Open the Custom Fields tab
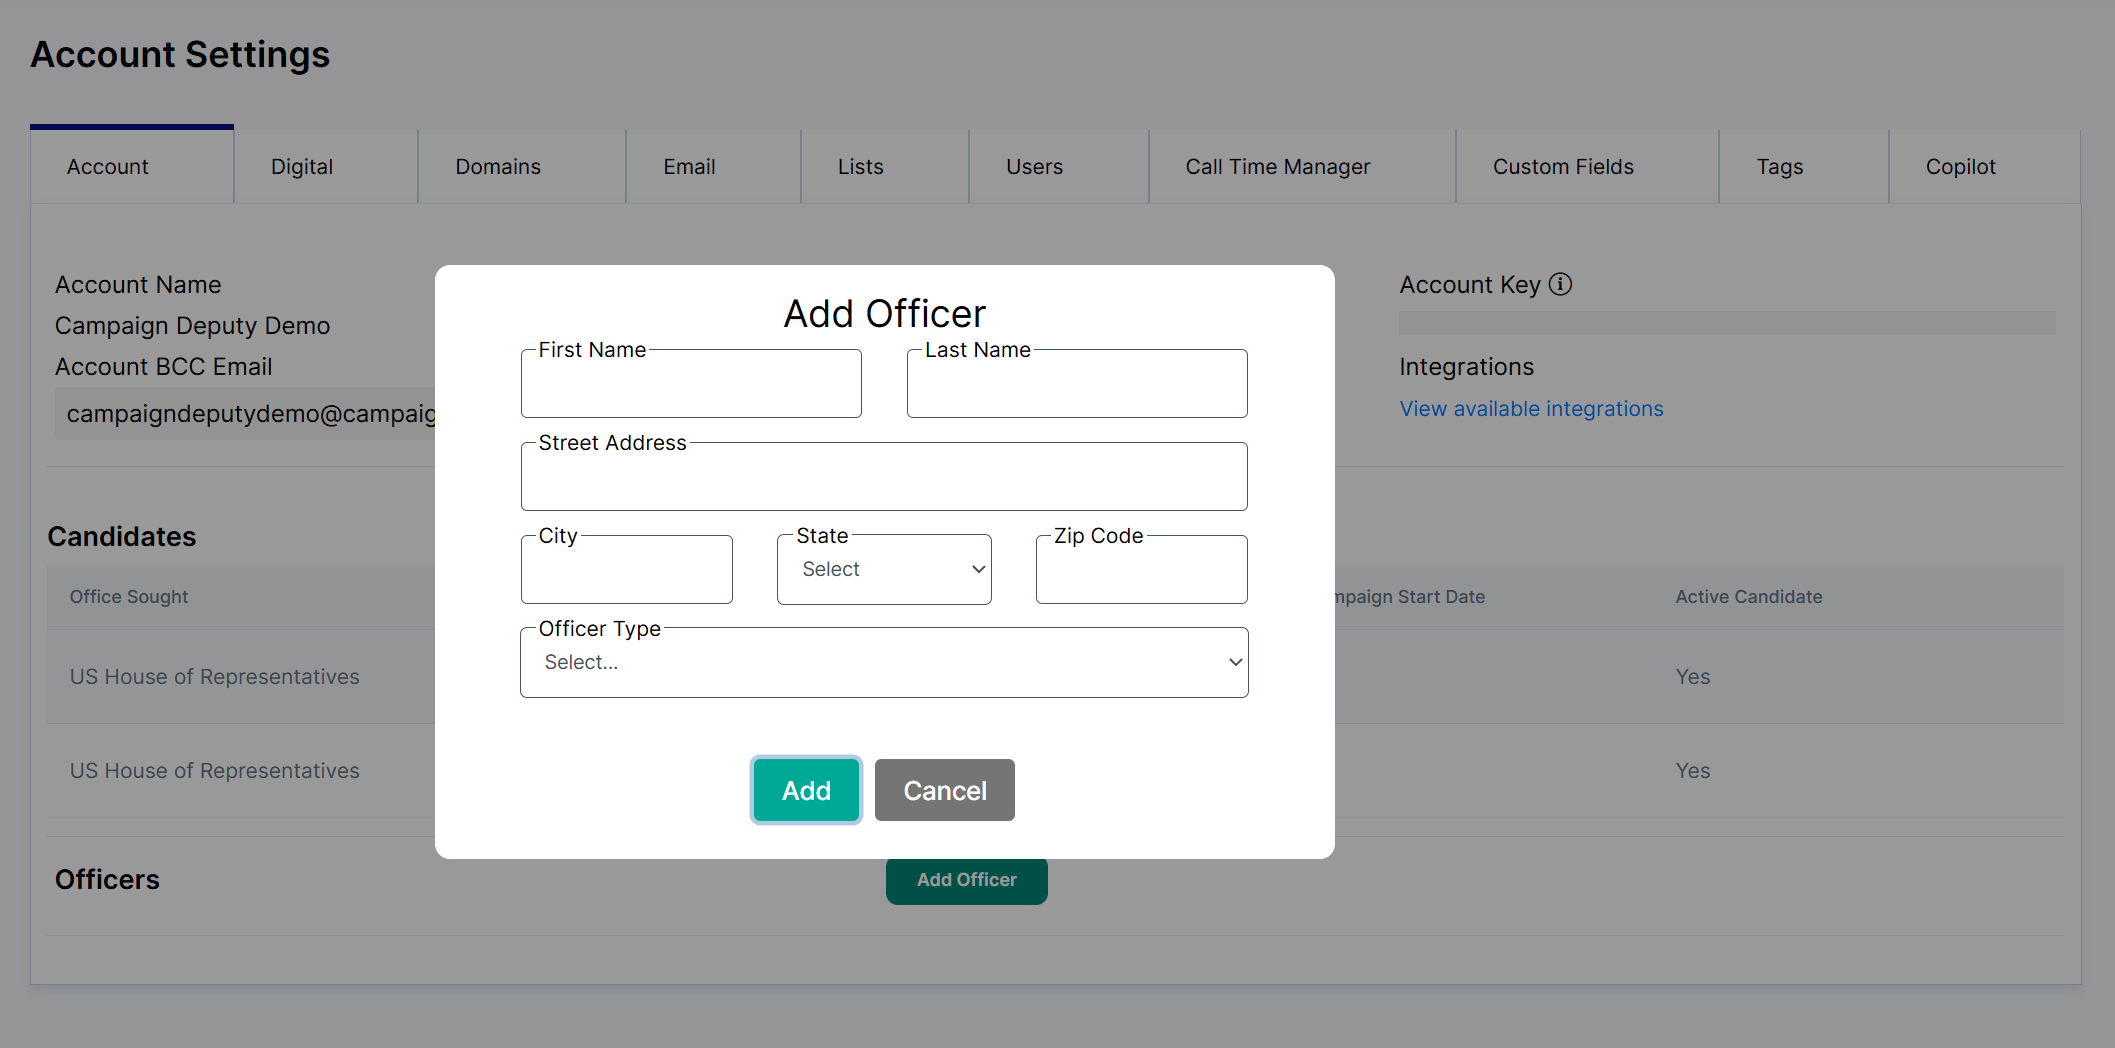2115x1048 pixels. tap(1563, 167)
